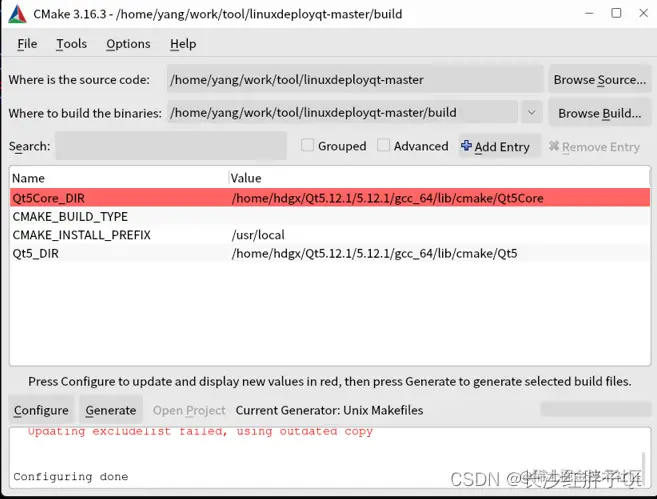Click the Generate button
This screenshot has height=499, width=657.
[111, 410]
